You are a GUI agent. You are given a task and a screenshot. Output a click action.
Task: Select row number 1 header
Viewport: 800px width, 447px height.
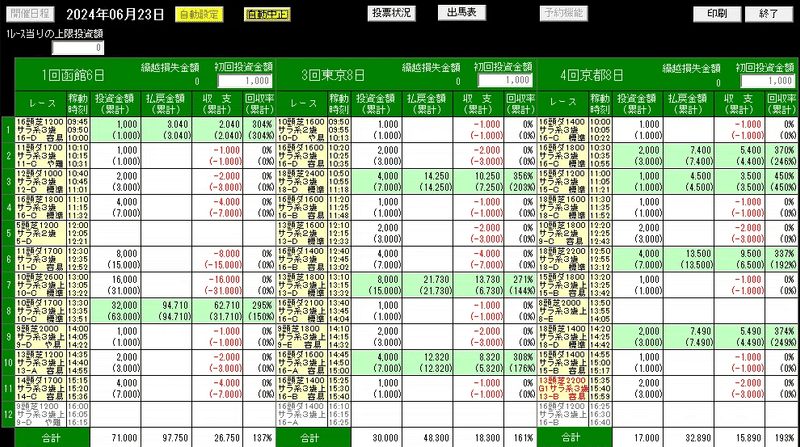point(8,130)
